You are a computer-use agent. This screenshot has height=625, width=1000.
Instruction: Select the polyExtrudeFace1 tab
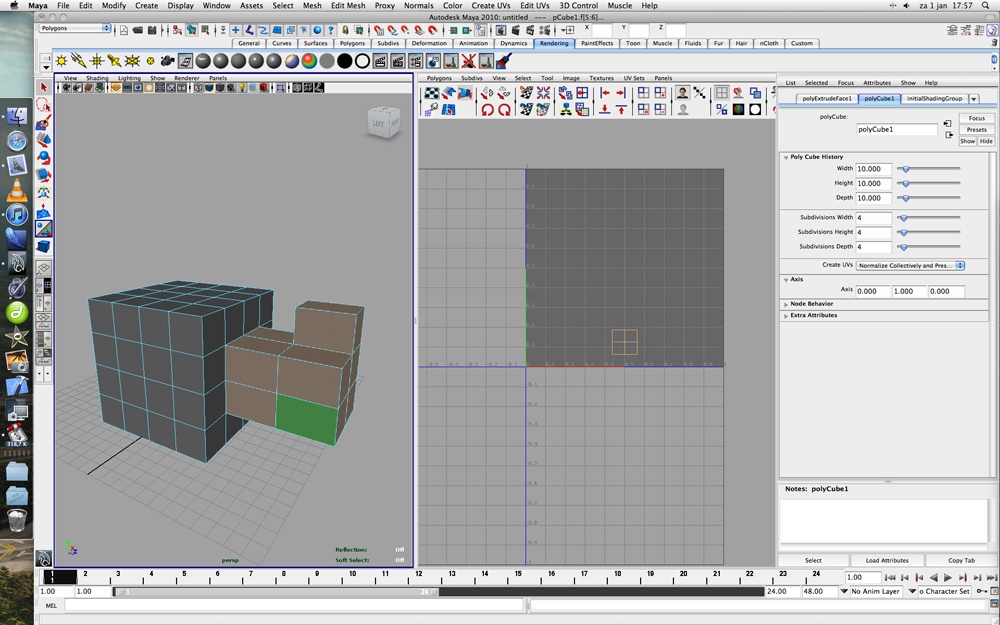tap(827, 99)
